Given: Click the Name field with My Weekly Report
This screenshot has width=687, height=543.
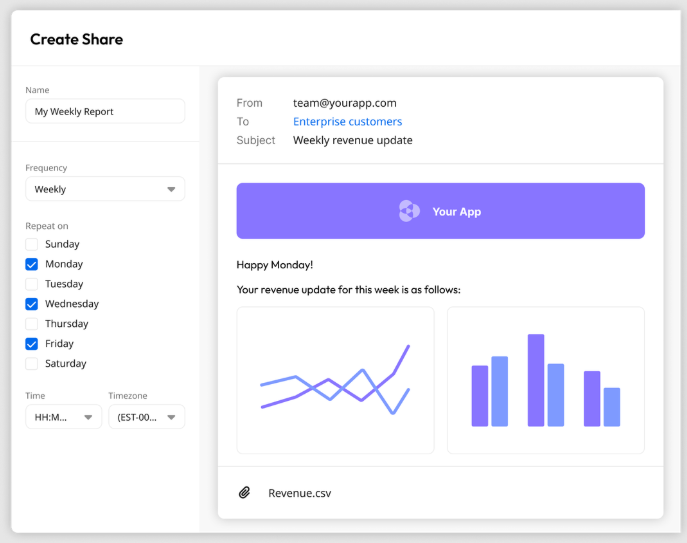Looking at the screenshot, I should (105, 111).
